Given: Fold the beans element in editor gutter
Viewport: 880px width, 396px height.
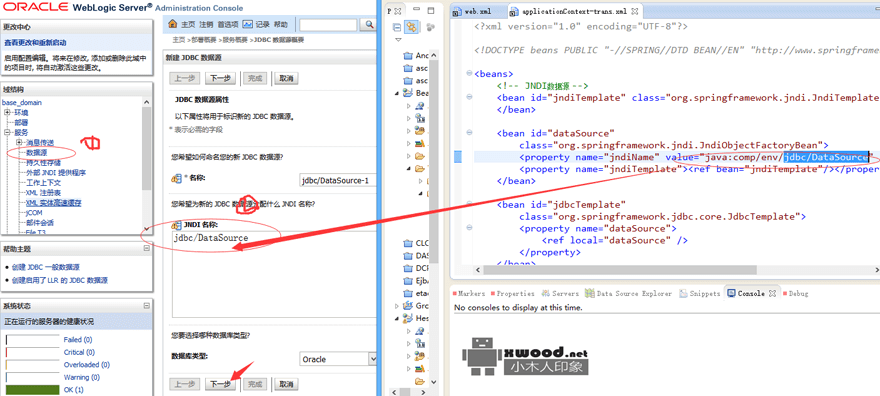Looking at the screenshot, I should 469,73.
